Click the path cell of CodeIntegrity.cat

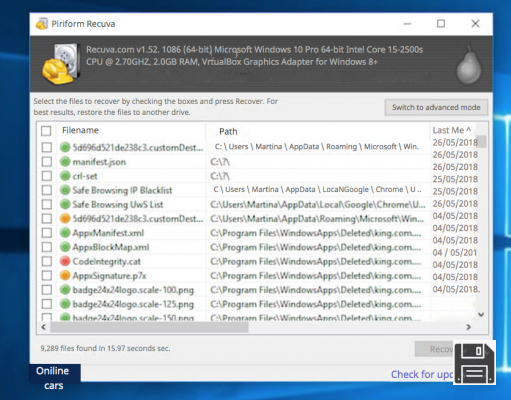[316, 262]
